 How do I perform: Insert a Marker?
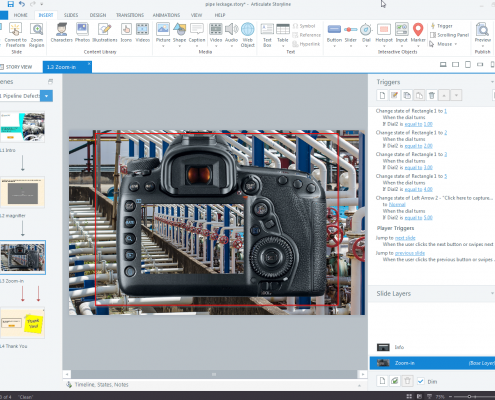click(418, 35)
